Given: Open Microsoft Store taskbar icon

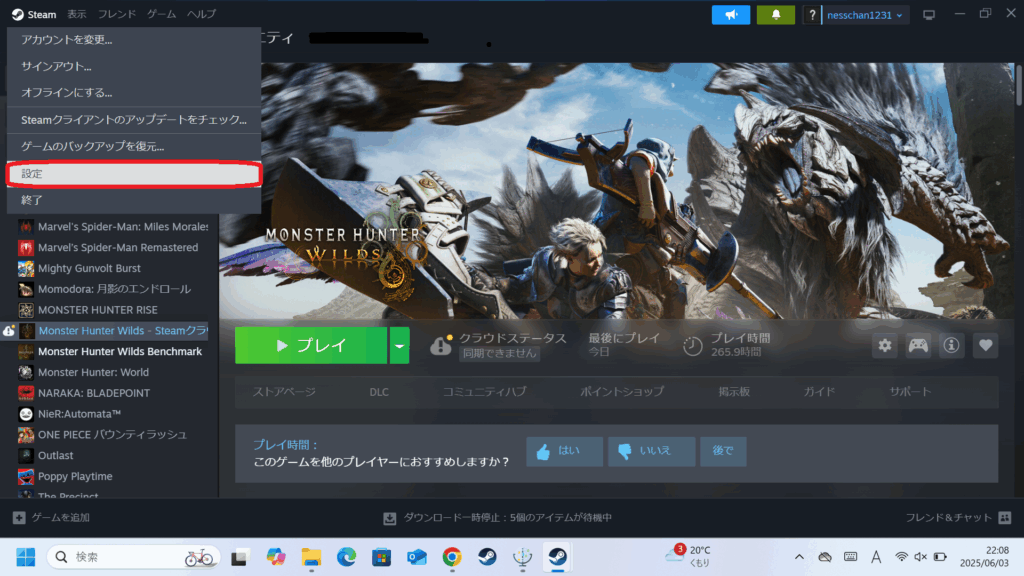Looking at the screenshot, I should 381,557.
